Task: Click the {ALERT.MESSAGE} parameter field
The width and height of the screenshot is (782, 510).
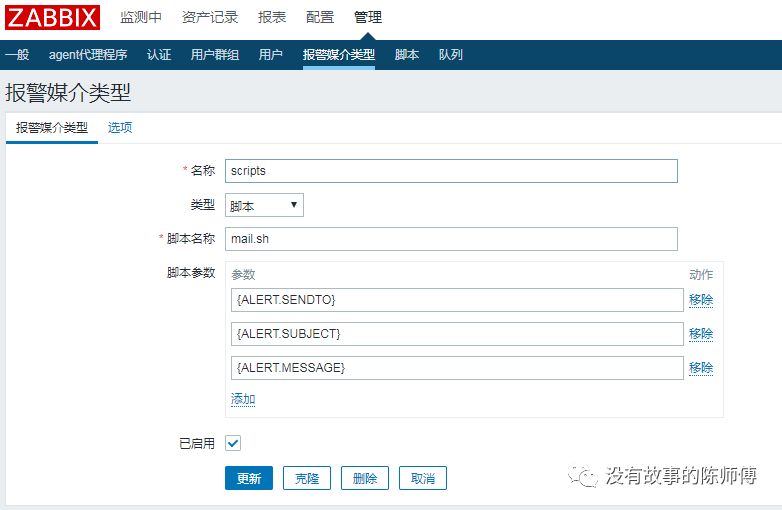Action: coord(457,367)
